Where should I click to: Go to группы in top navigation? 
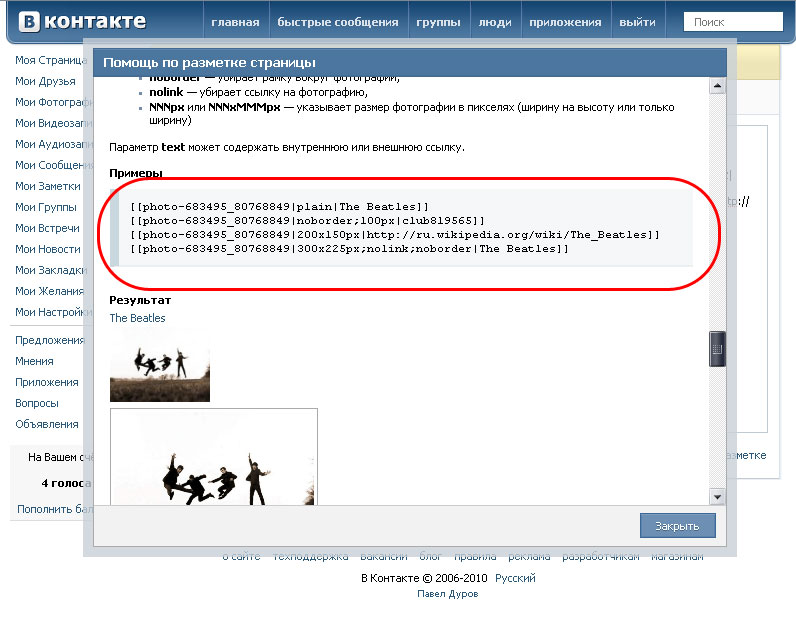coord(439,22)
